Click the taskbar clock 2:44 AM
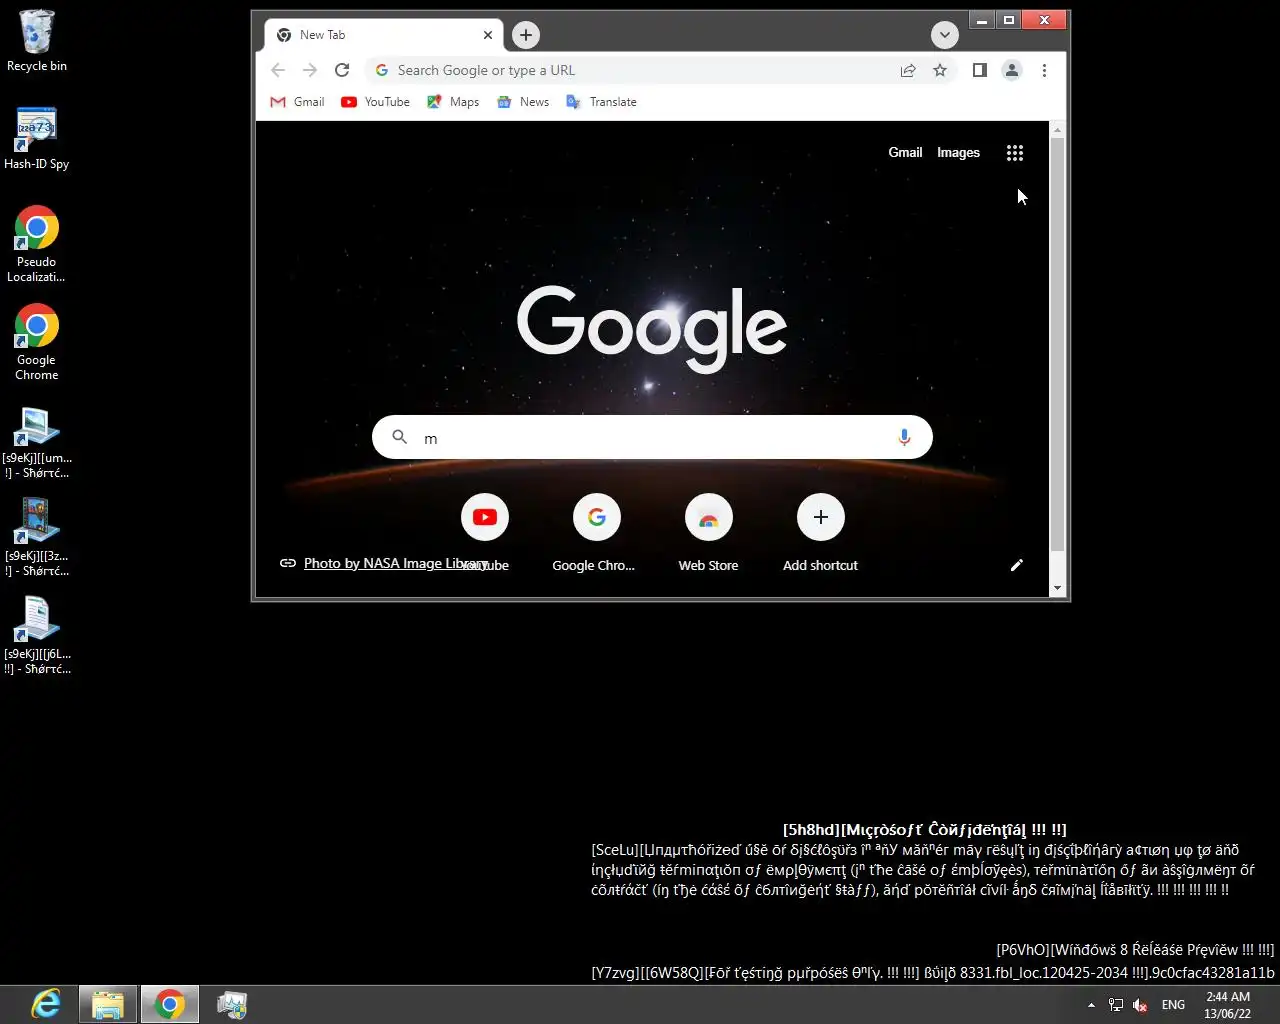The height and width of the screenshot is (1024, 1280). point(1227,1005)
